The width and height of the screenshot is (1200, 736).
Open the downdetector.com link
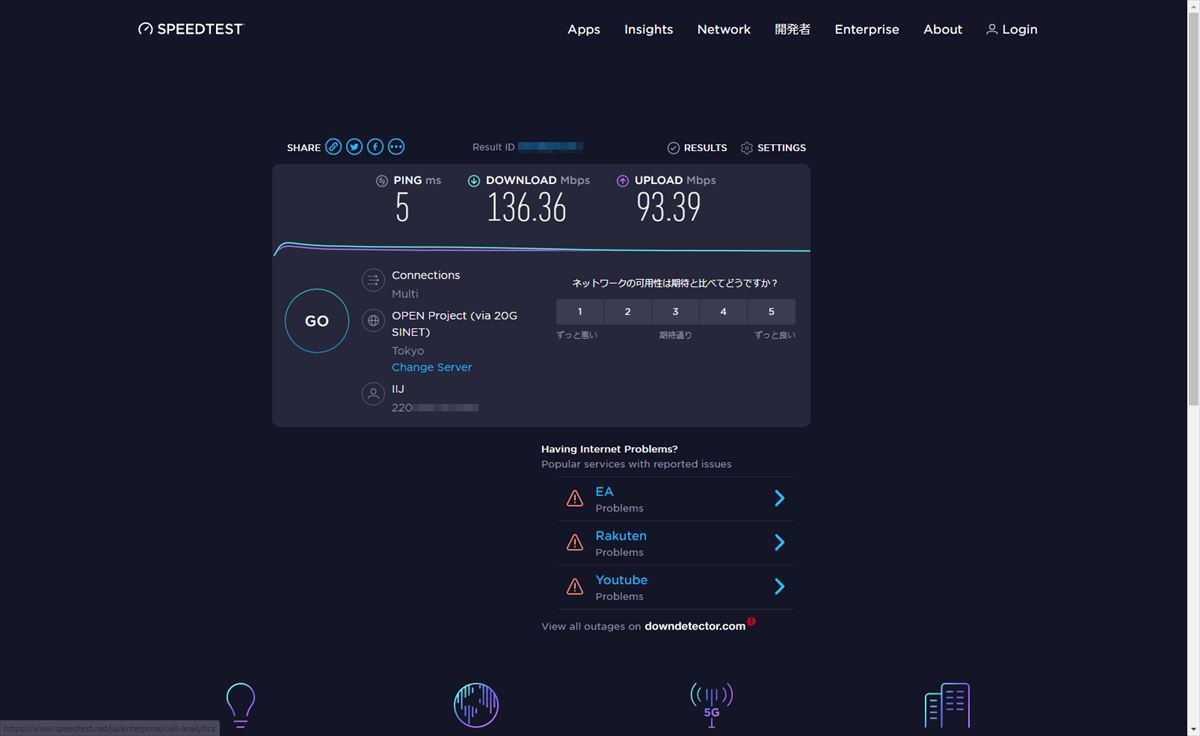[695, 626]
